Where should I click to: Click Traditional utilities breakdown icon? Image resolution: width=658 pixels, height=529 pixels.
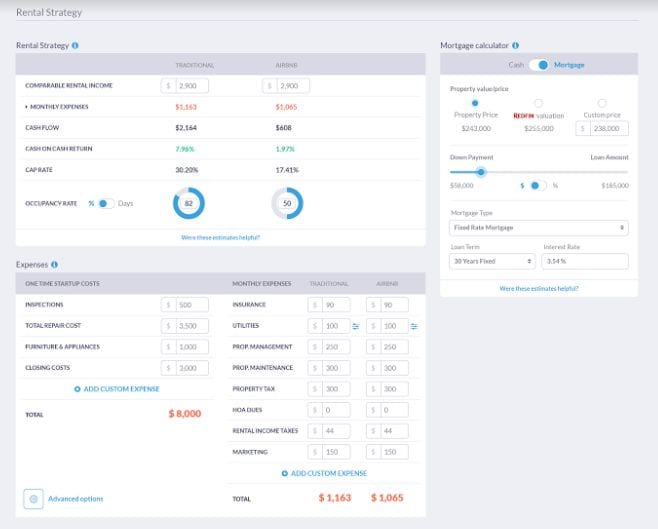[x=355, y=326]
